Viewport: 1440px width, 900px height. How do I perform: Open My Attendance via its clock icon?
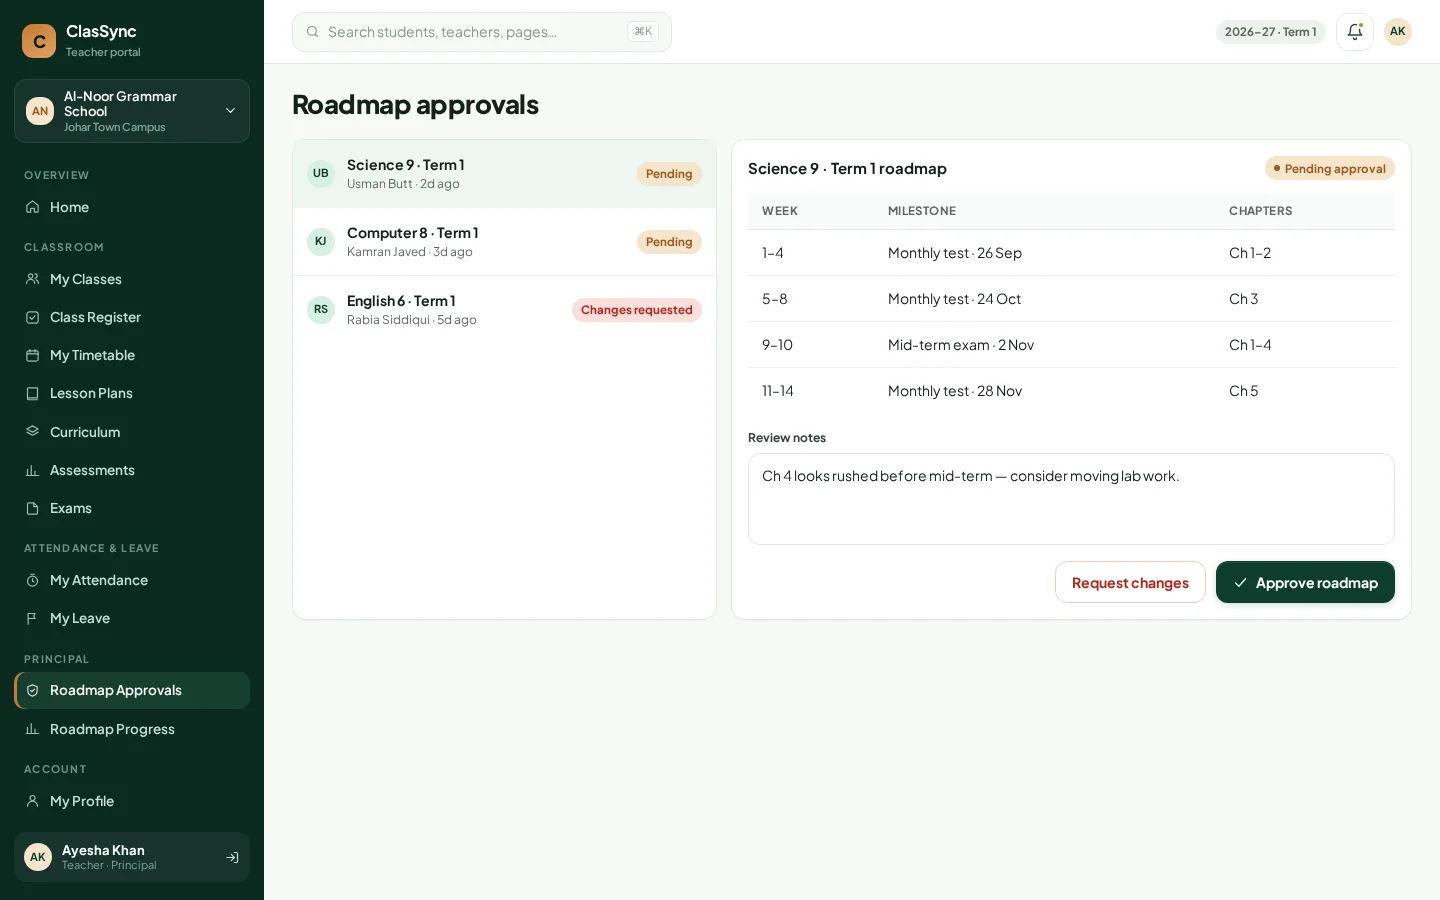(32, 580)
